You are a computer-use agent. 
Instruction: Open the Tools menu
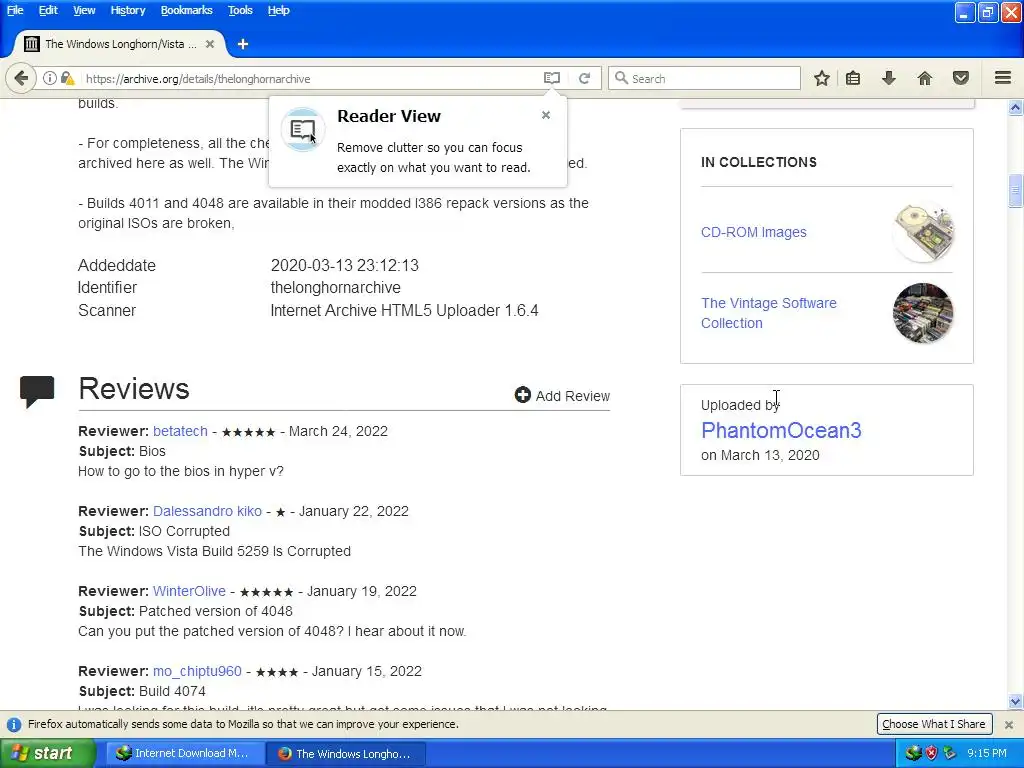(240, 10)
